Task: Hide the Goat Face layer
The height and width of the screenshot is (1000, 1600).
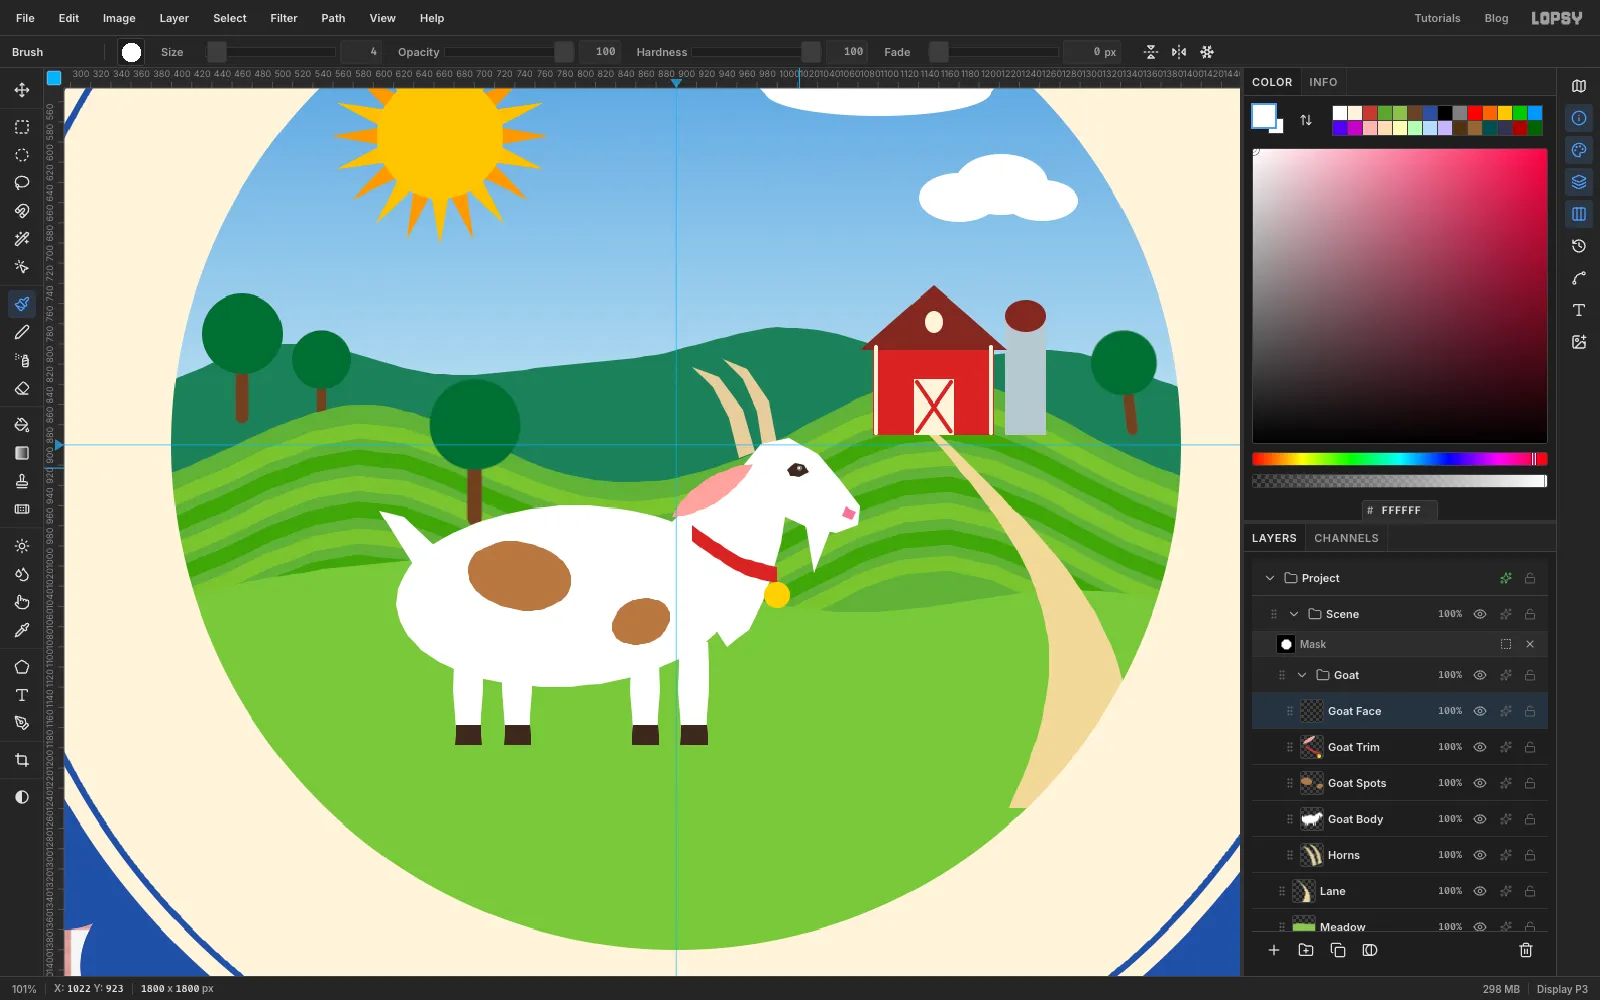Action: point(1480,711)
